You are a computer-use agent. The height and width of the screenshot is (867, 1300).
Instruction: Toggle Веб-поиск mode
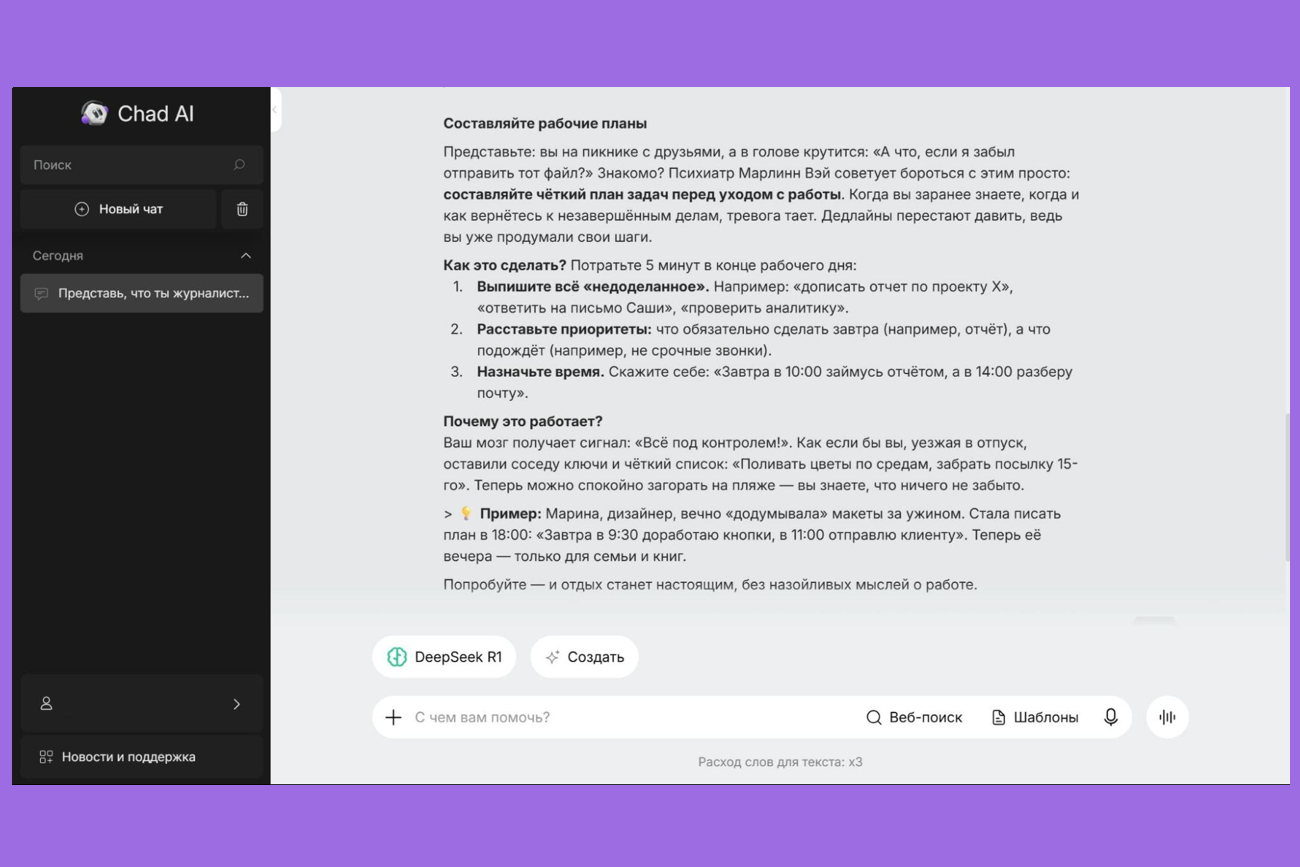913,717
